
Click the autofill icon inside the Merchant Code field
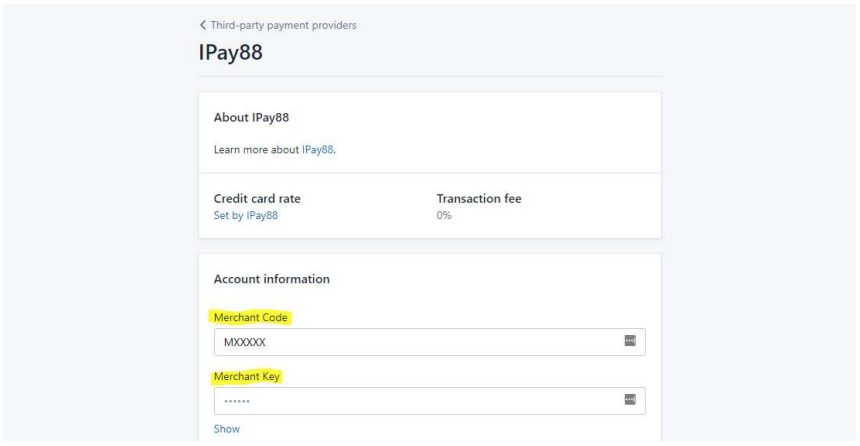pos(630,341)
